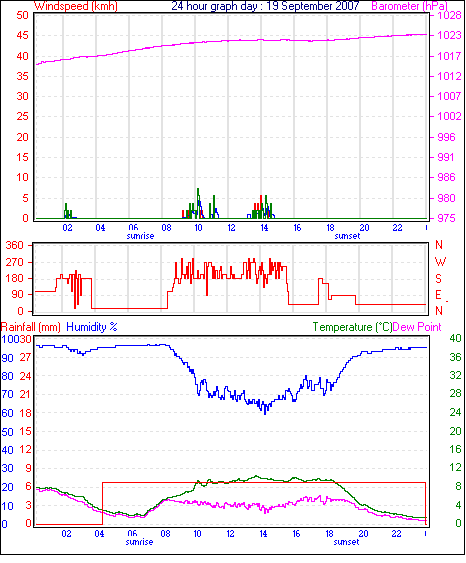Select barometer axis value 1028

[x=449, y=15]
